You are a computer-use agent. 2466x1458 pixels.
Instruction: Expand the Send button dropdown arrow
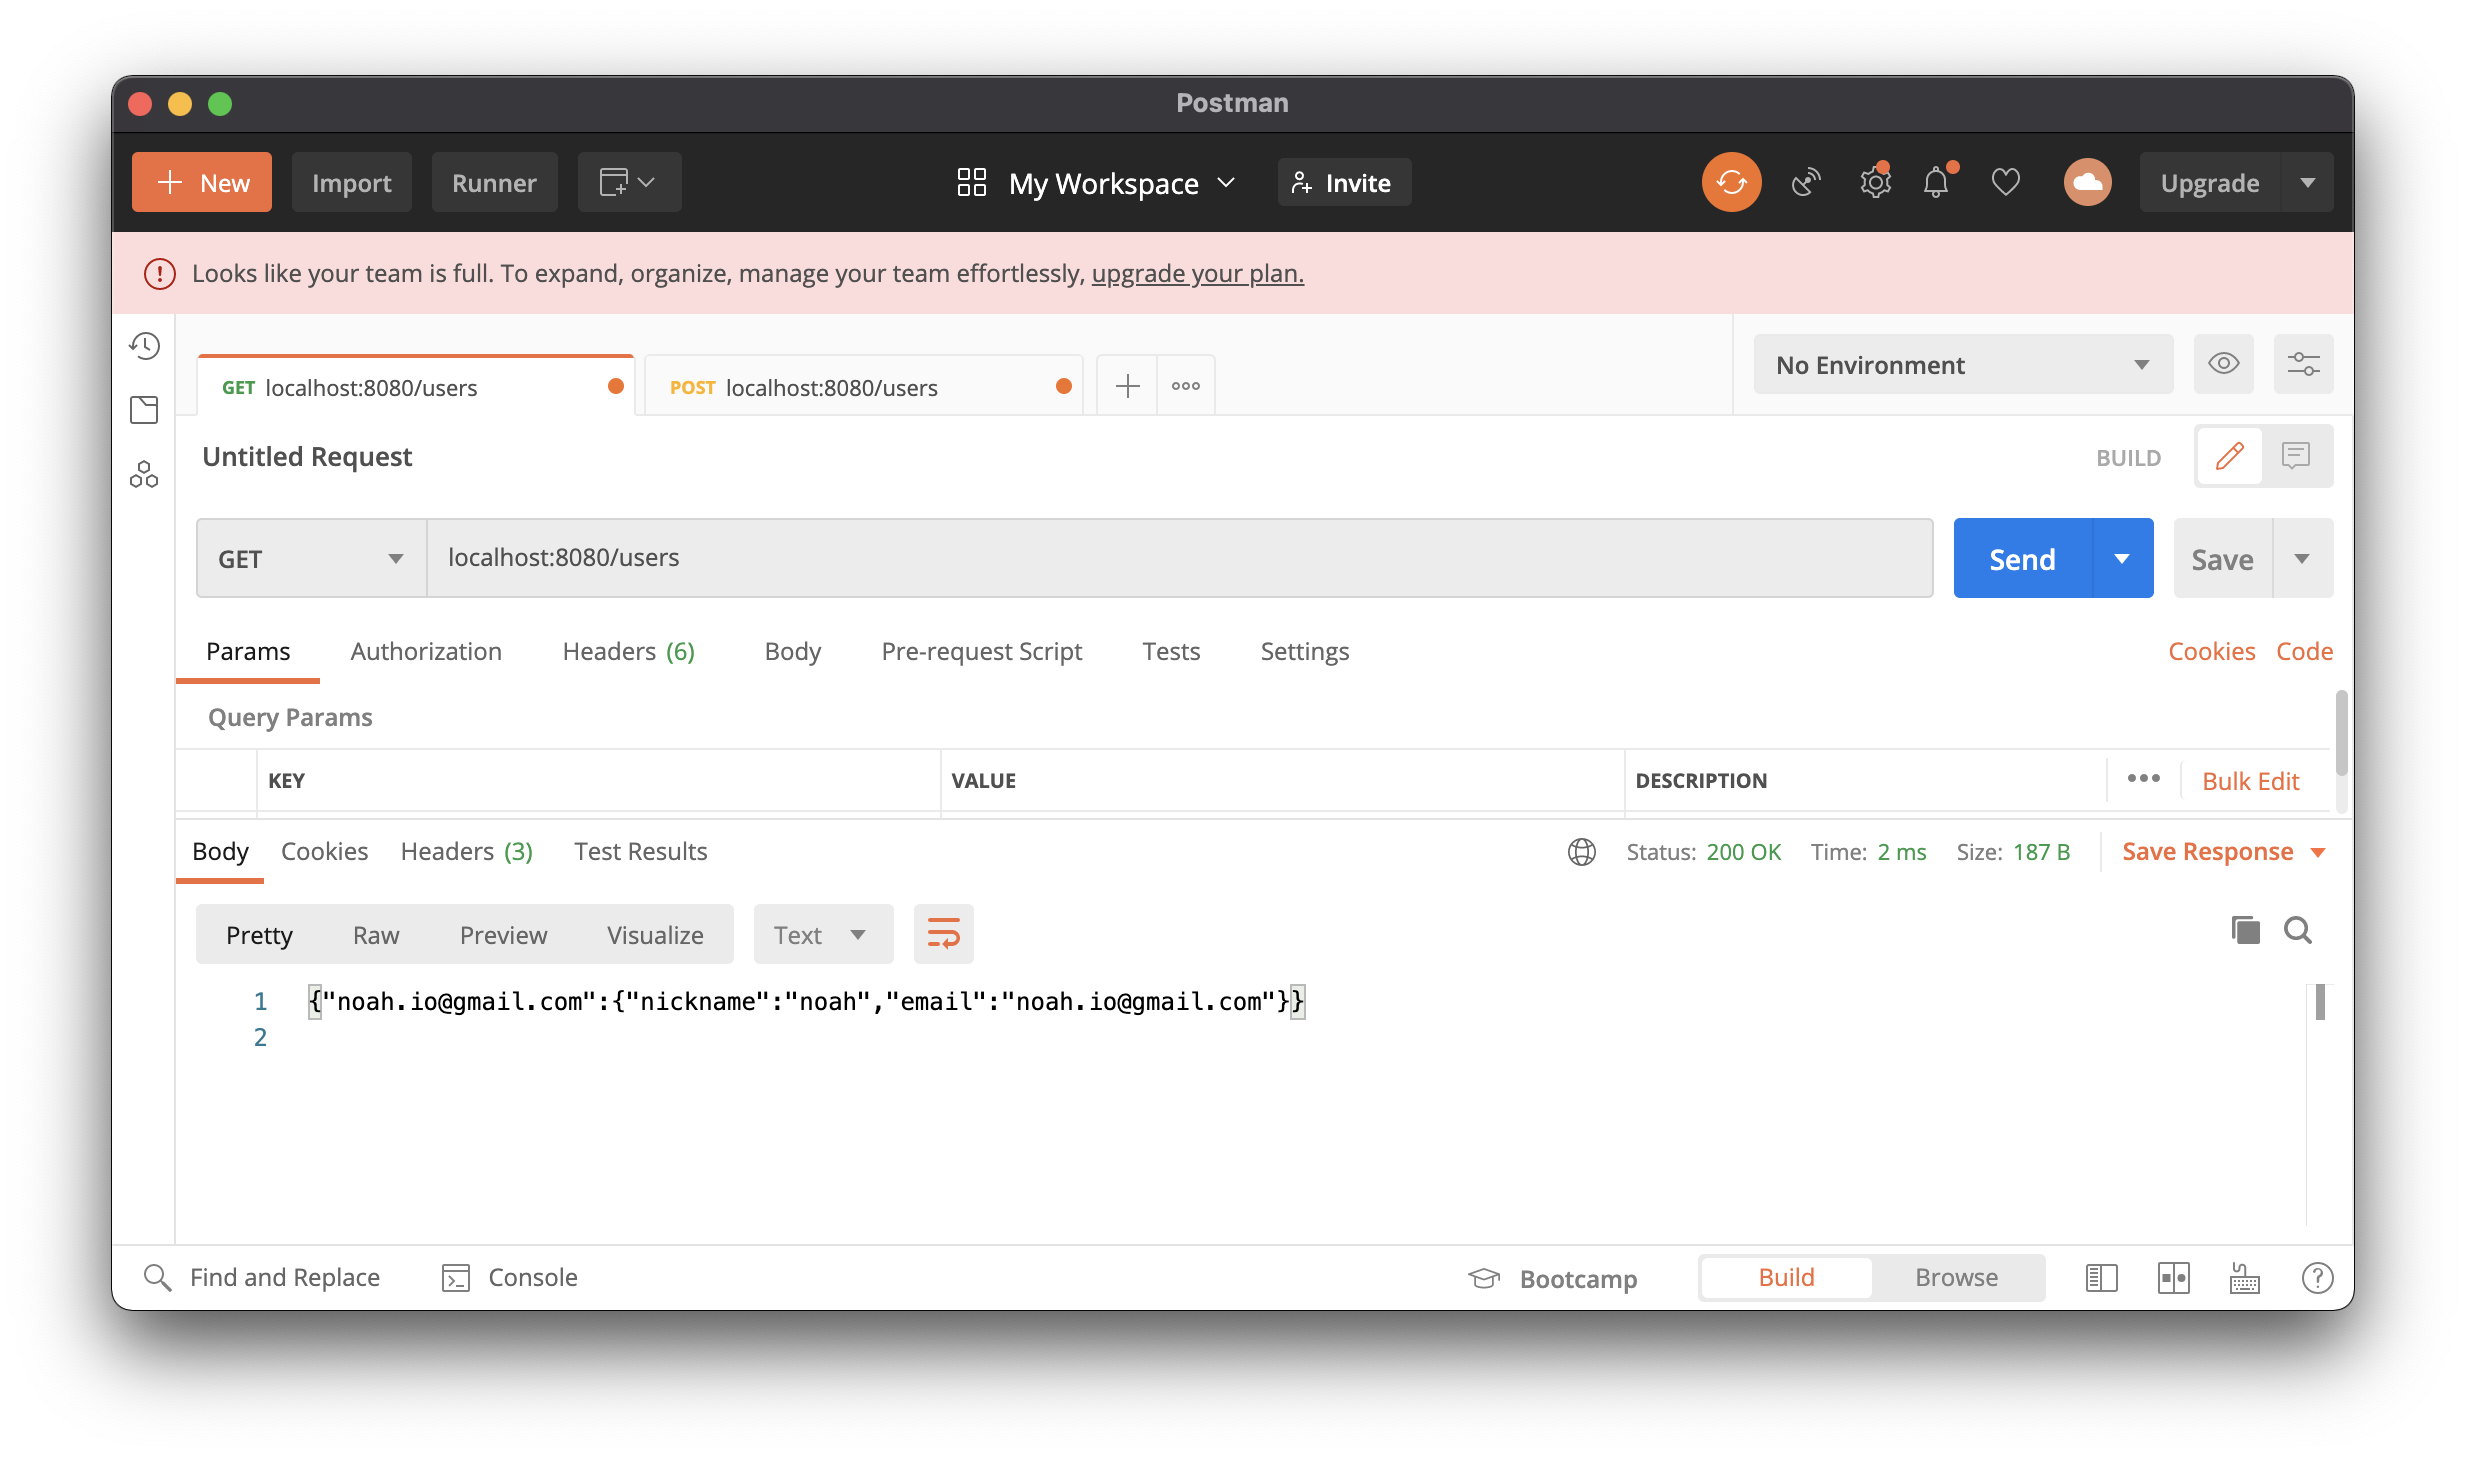click(2122, 558)
